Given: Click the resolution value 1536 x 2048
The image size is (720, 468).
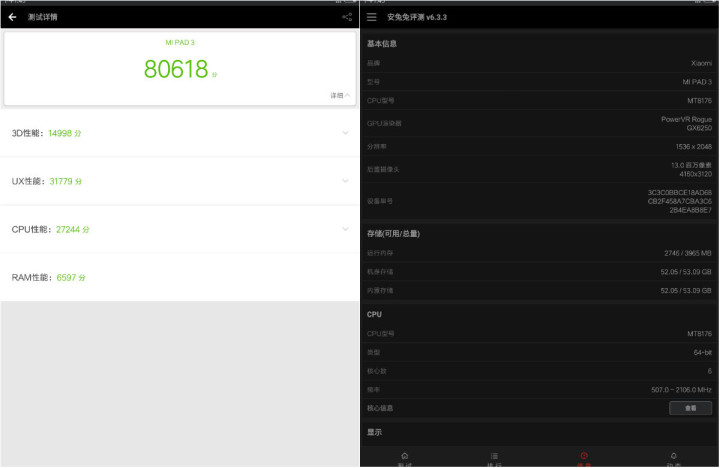Looking at the screenshot, I should [693, 147].
